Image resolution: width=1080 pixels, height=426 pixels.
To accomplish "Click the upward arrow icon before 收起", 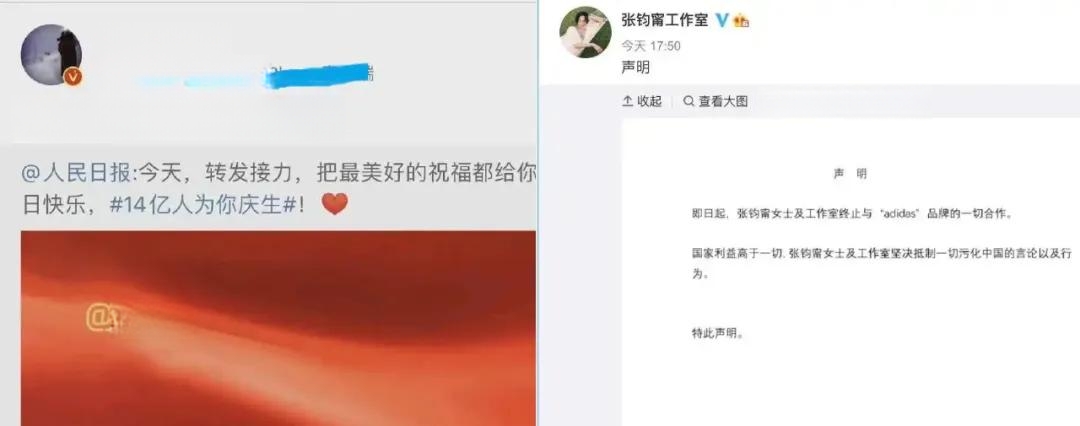I will (627, 101).
